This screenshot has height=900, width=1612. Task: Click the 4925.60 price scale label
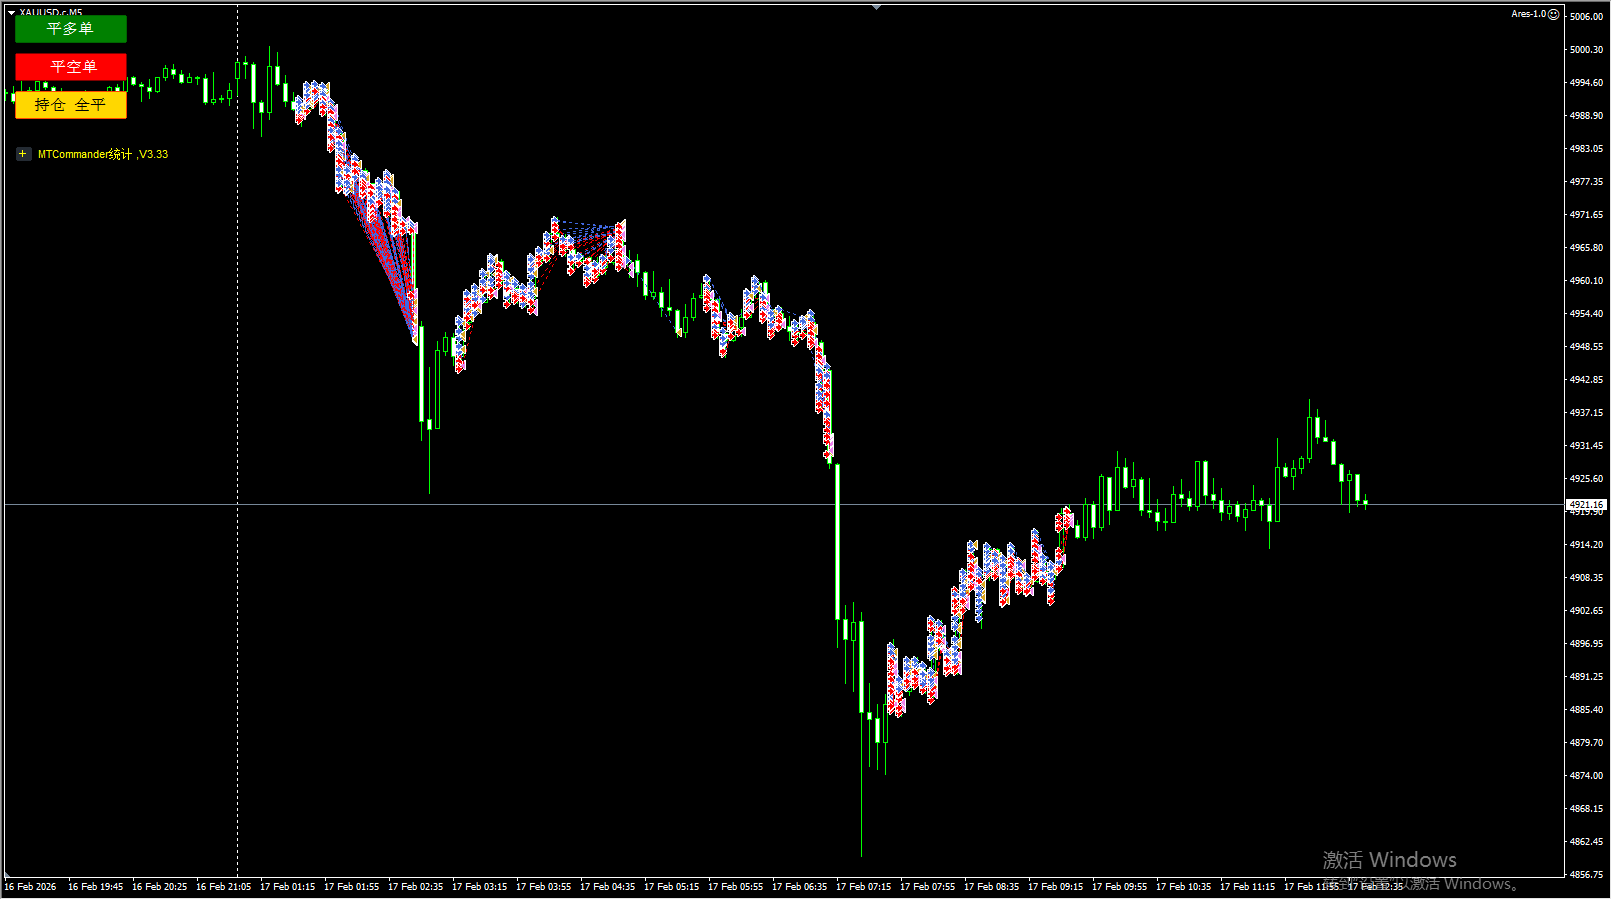tap(1586, 479)
